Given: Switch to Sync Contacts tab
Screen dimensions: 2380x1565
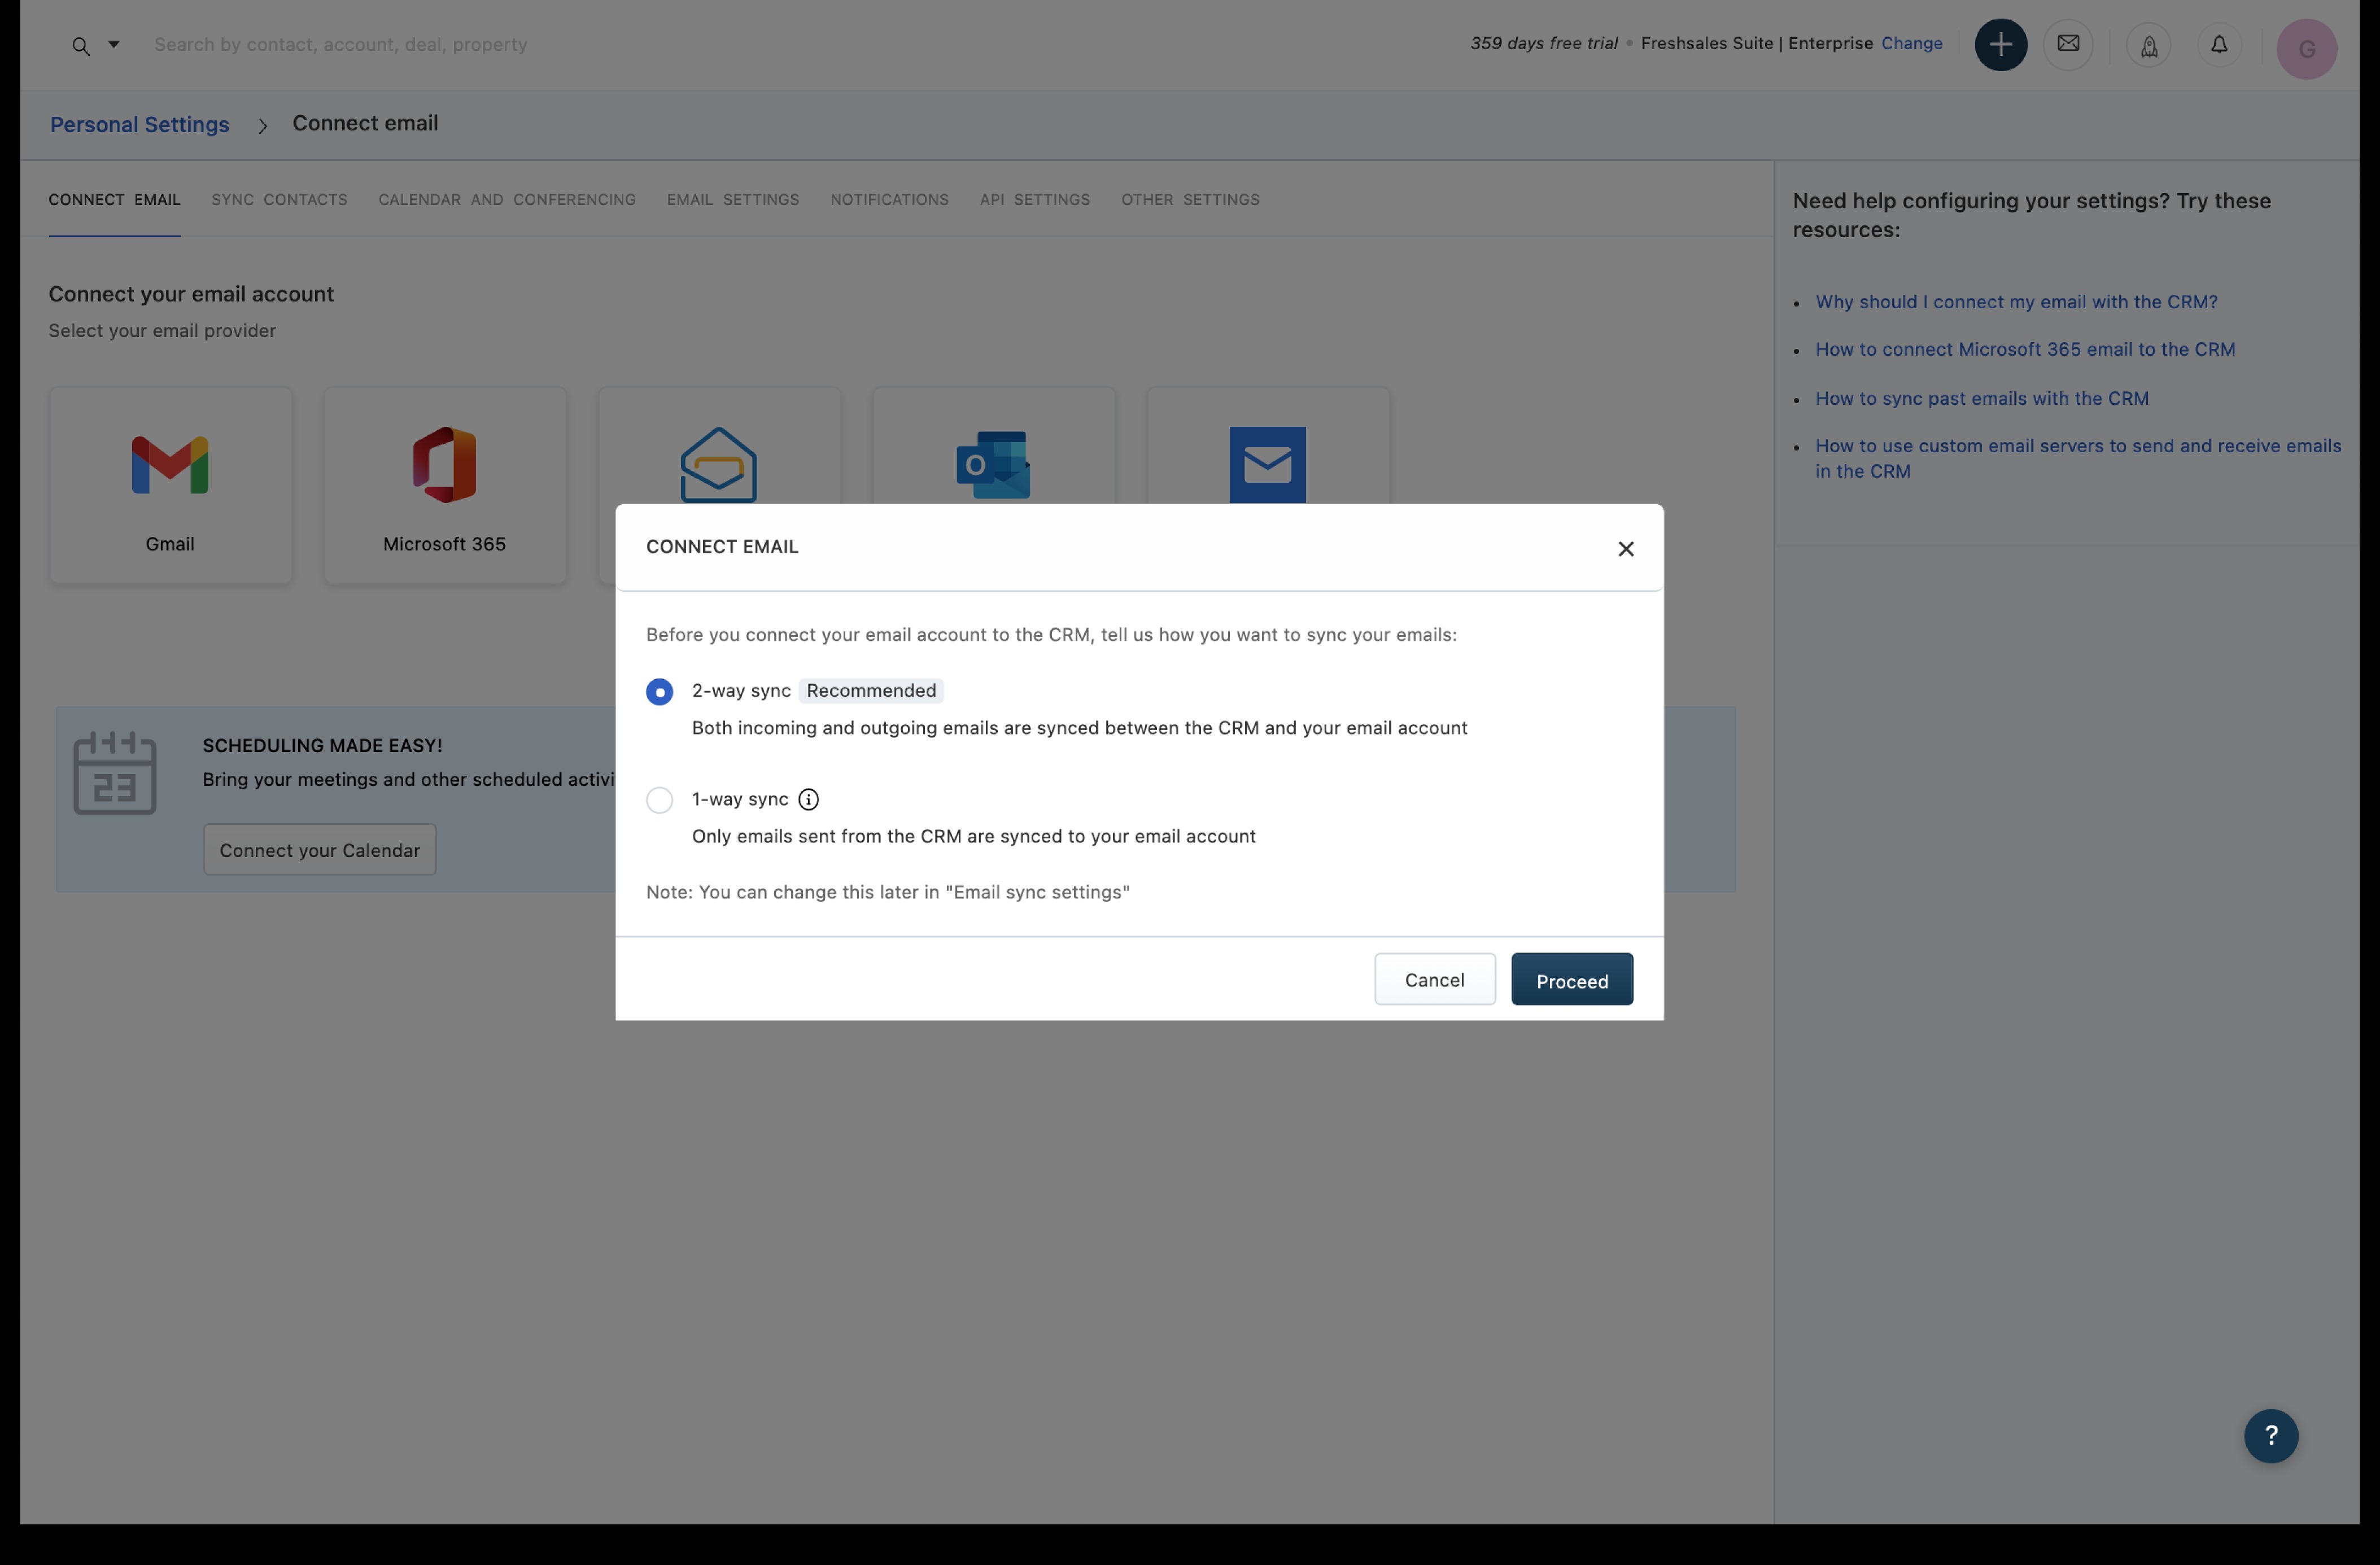Looking at the screenshot, I should 279,200.
